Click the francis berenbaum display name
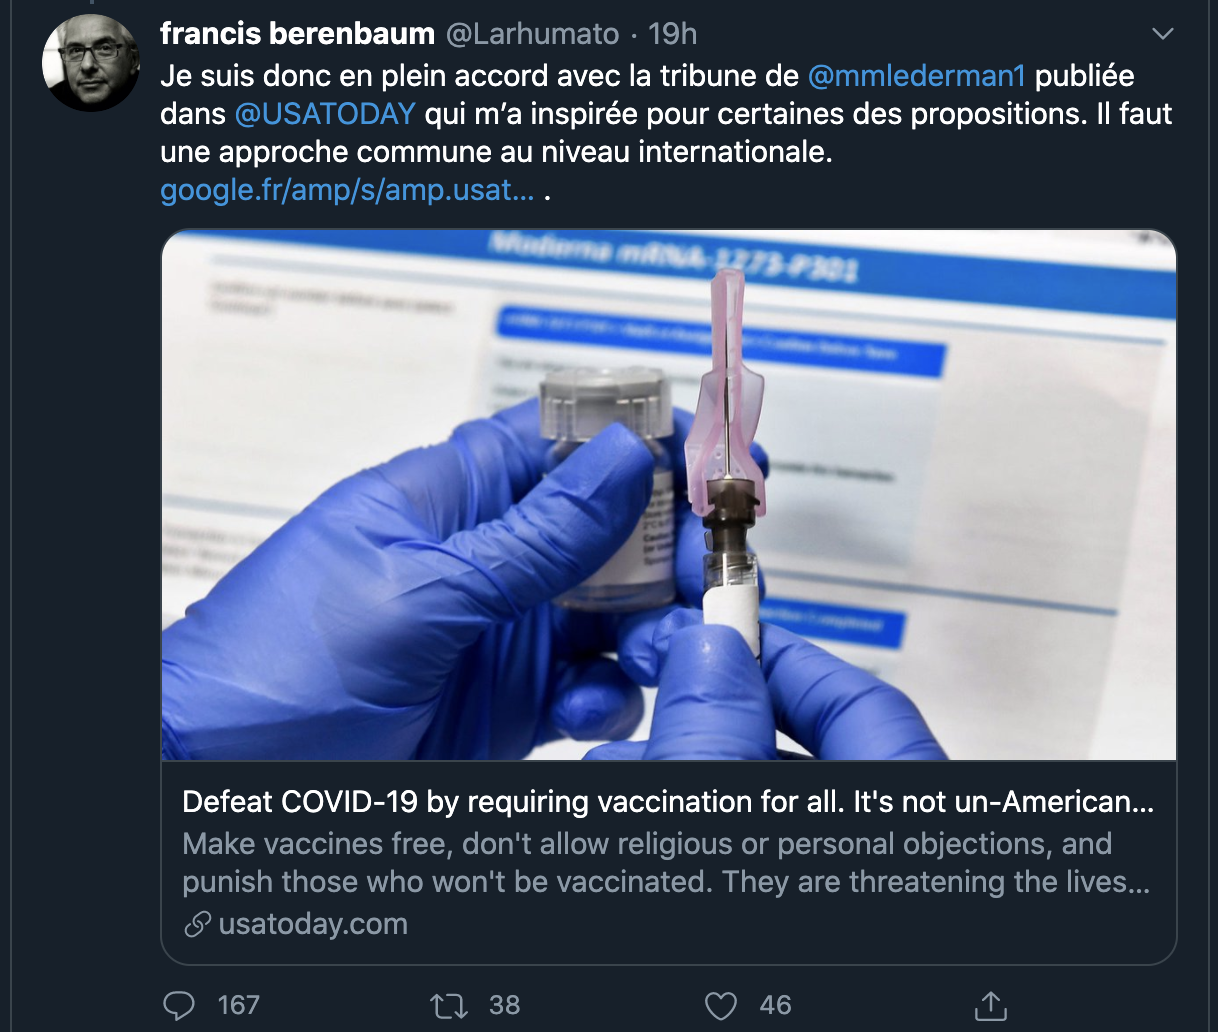 297,34
